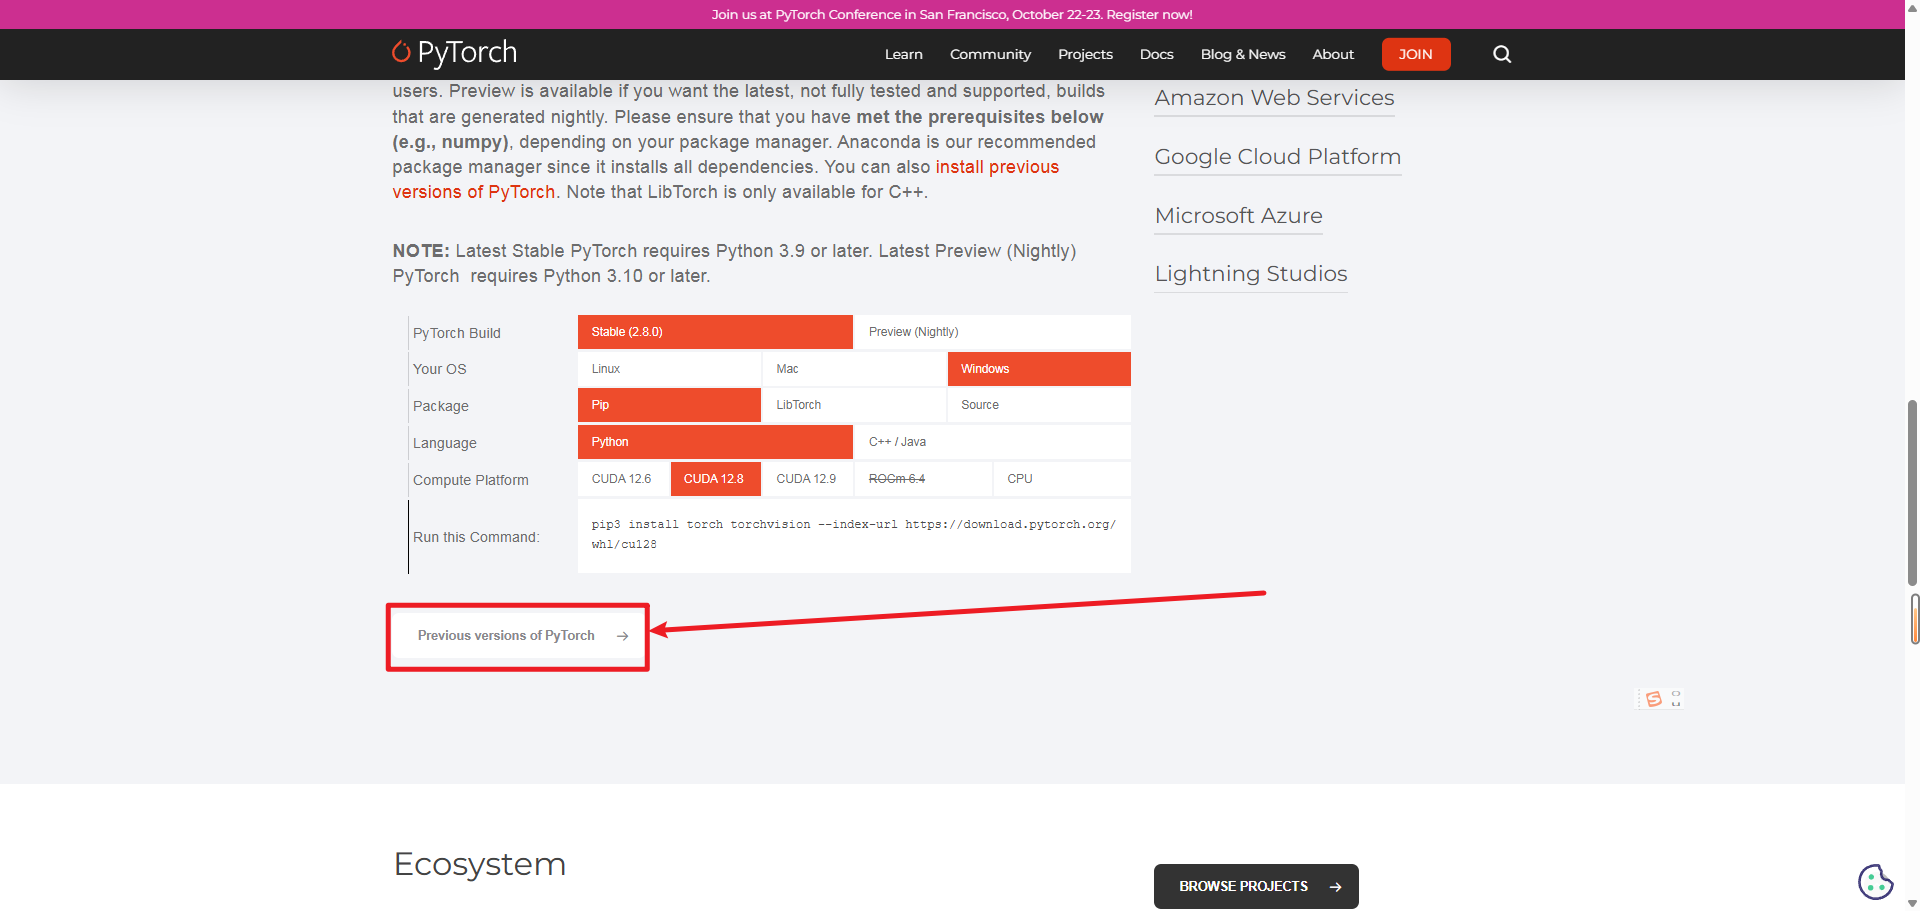Image resolution: width=1920 pixels, height=911 pixels.
Task: Open the Community menu
Action: point(990,54)
